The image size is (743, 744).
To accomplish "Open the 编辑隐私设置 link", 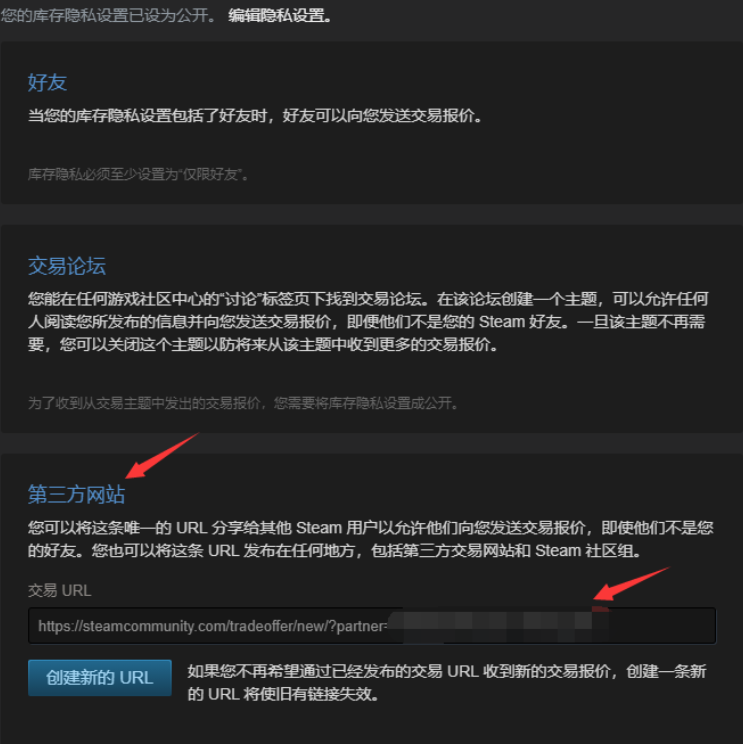I will 280,16.
